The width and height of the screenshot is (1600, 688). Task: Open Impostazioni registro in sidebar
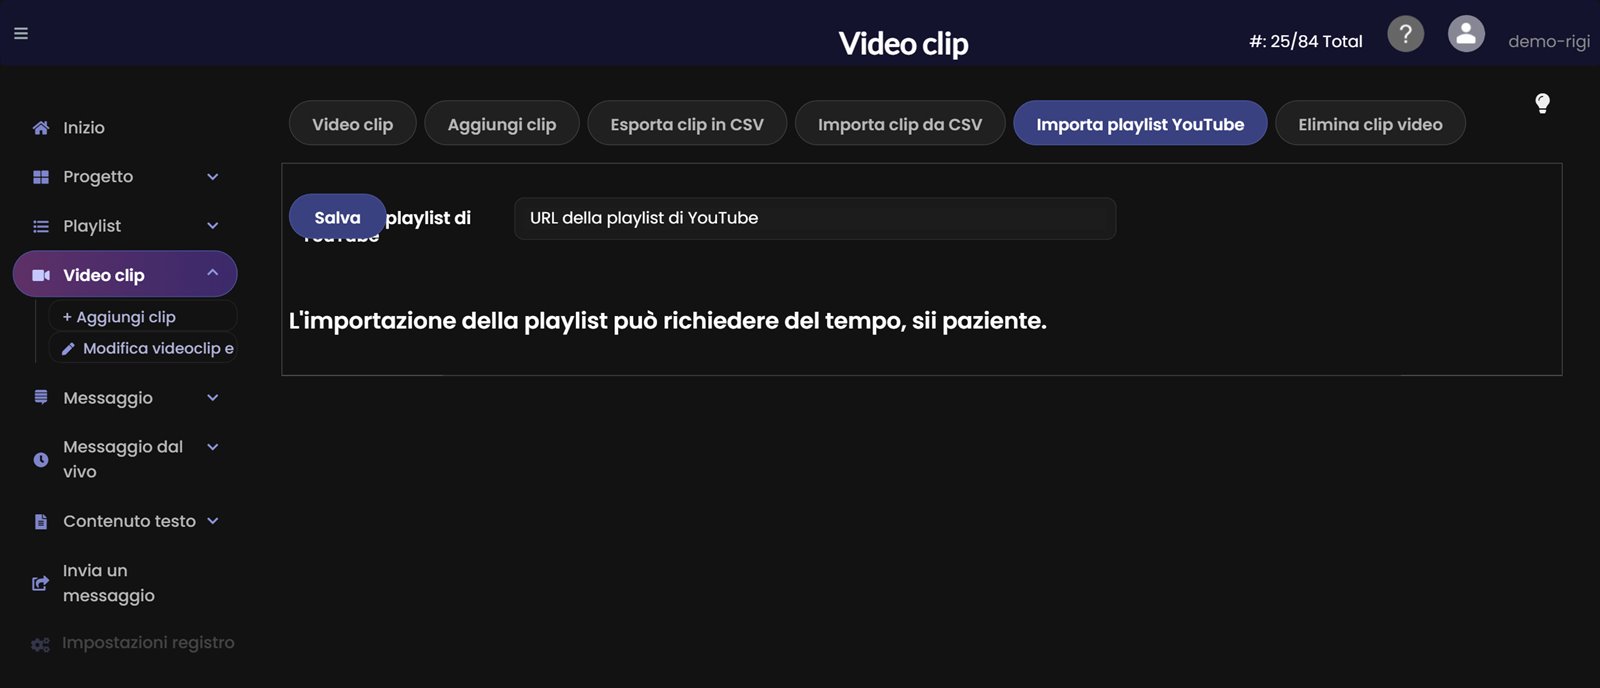pos(148,643)
